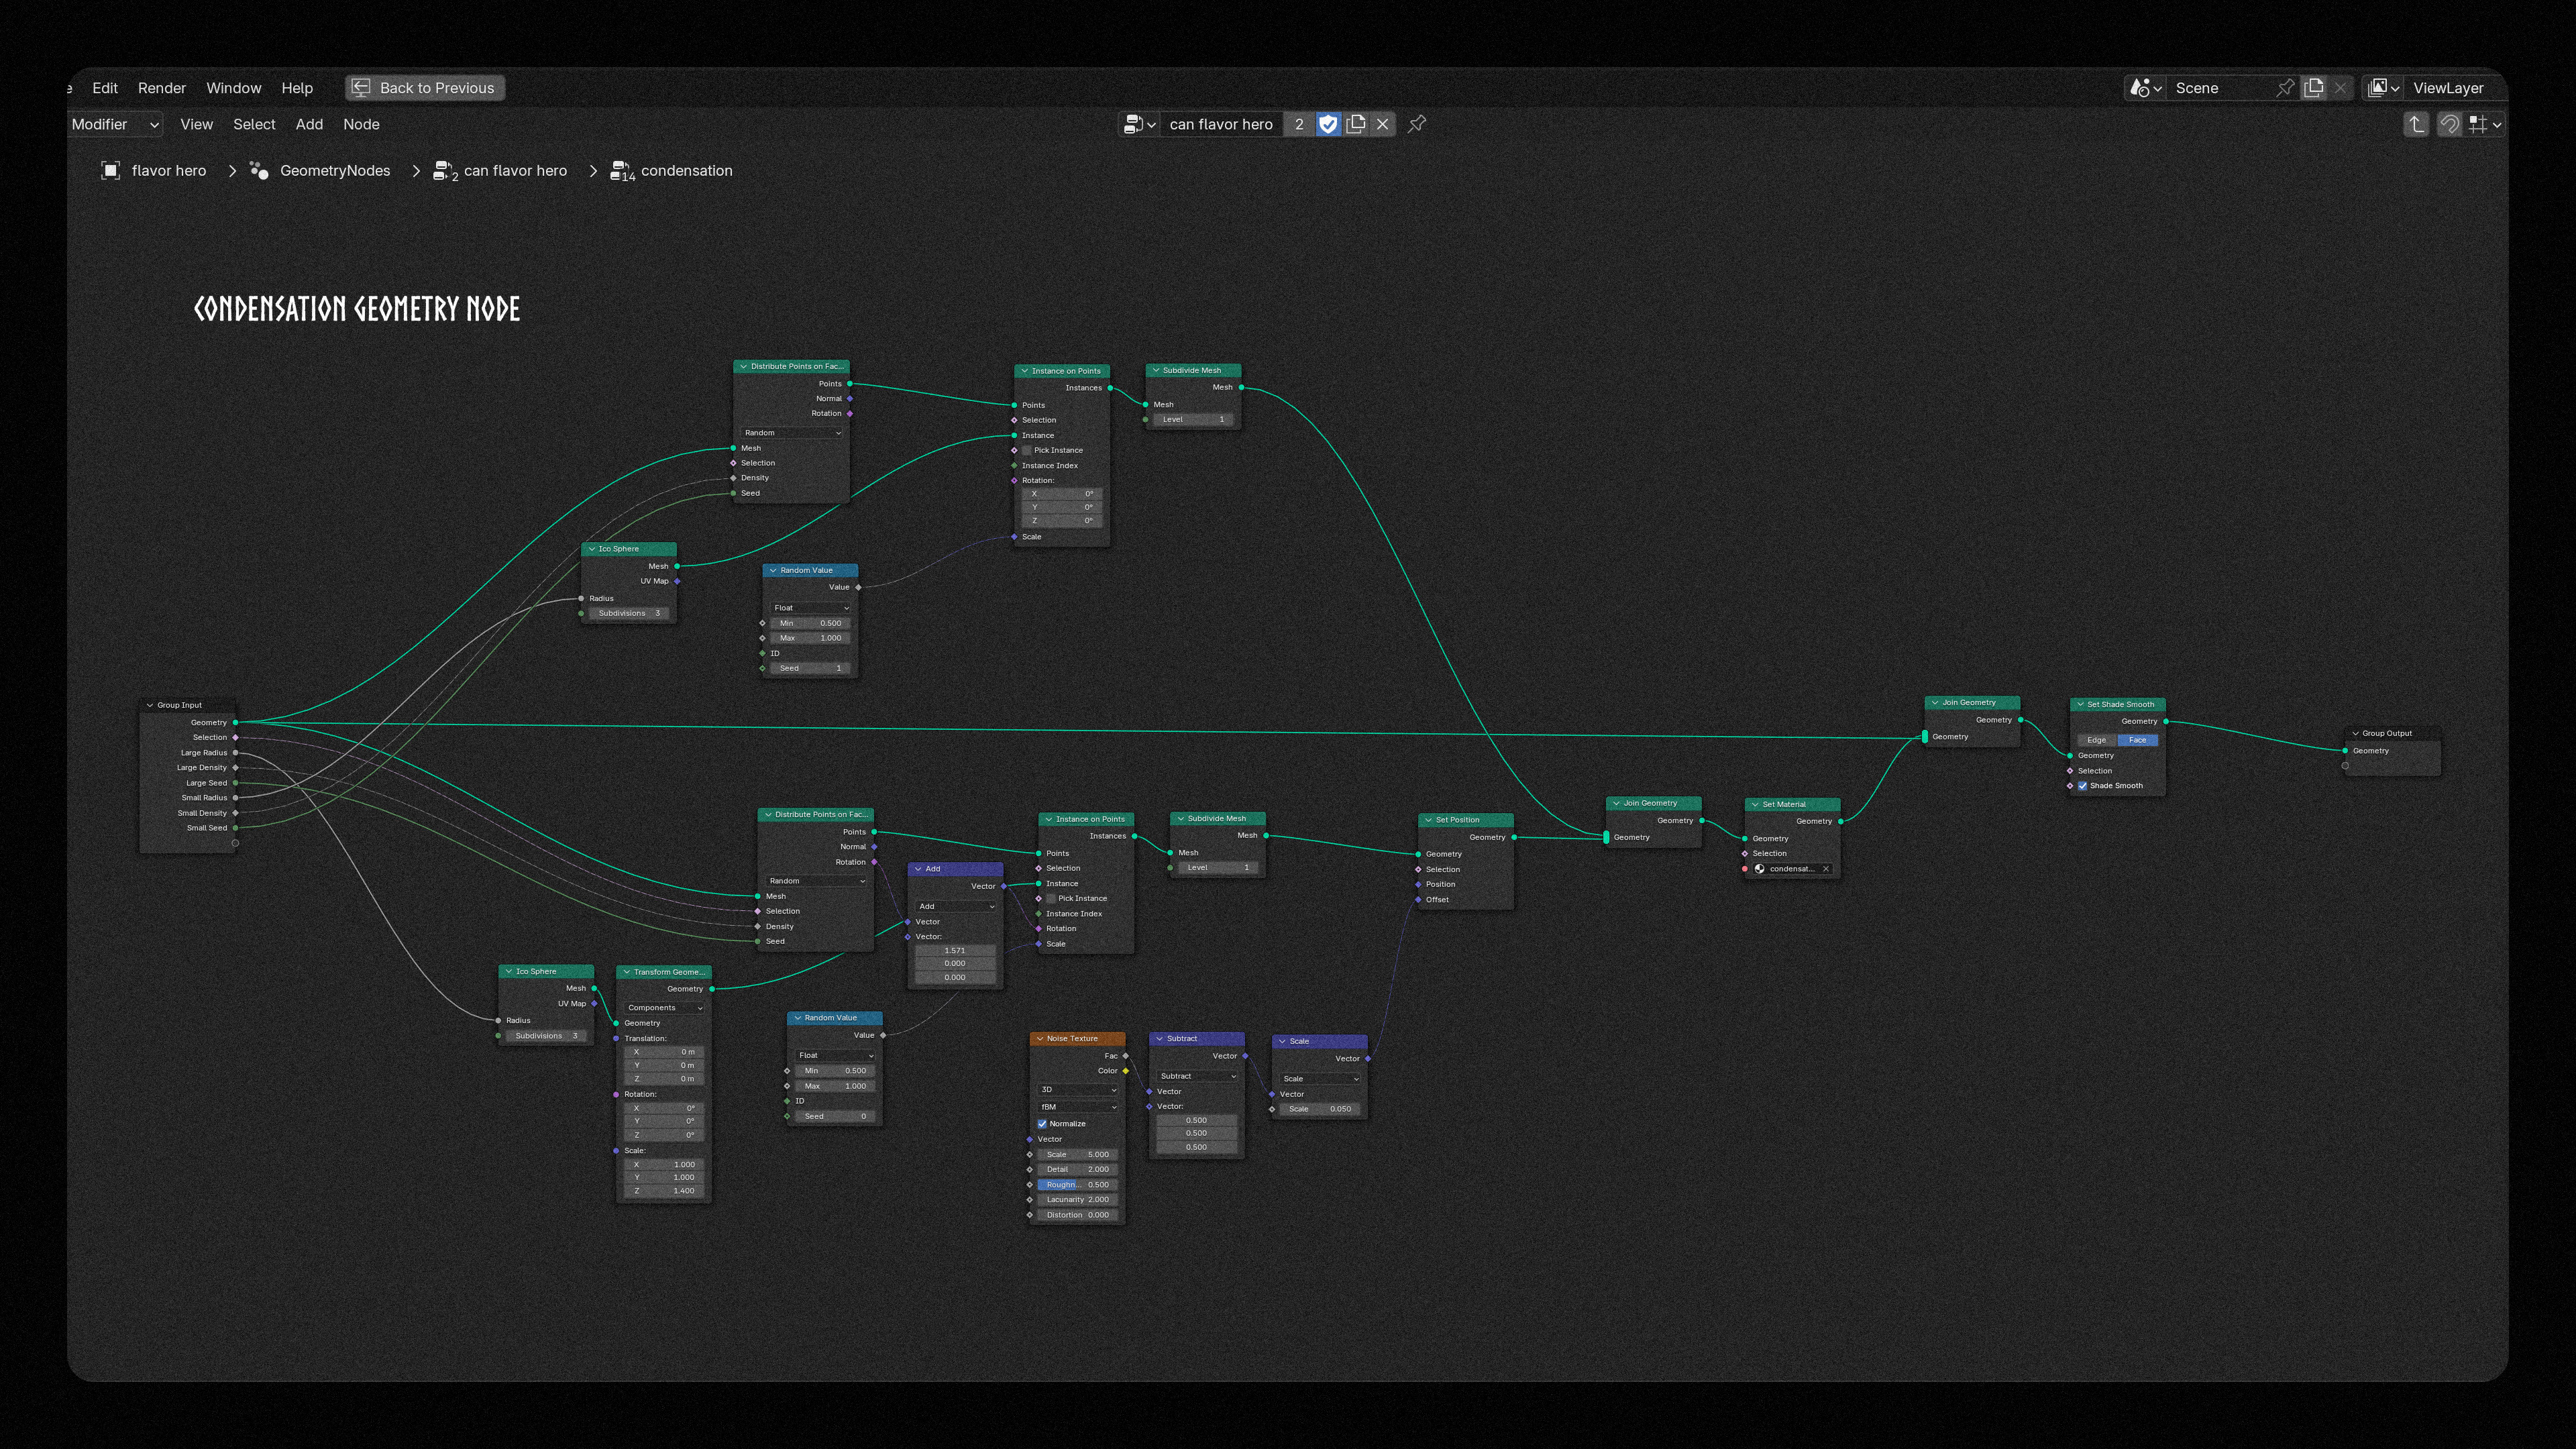
Task: Click Back to Previous button
Action: pos(425,88)
